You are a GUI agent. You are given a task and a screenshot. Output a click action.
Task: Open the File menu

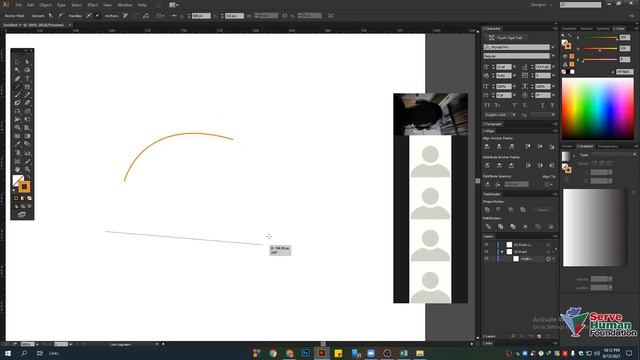click(18, 5)
